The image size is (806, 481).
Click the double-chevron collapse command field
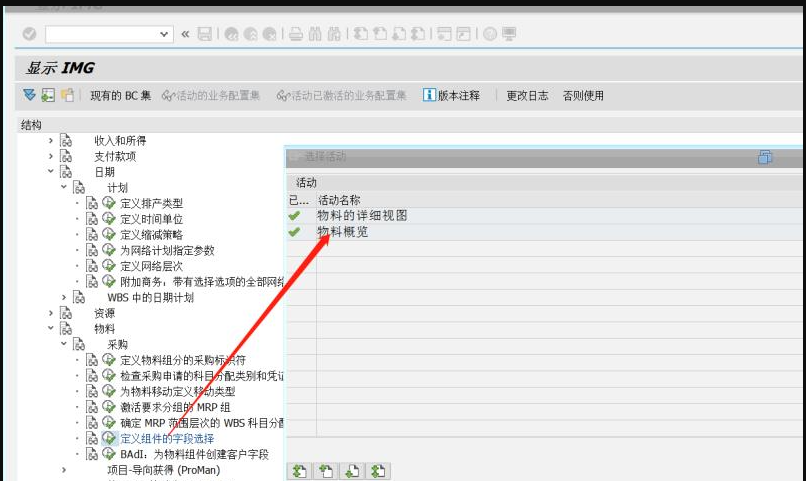185,34
